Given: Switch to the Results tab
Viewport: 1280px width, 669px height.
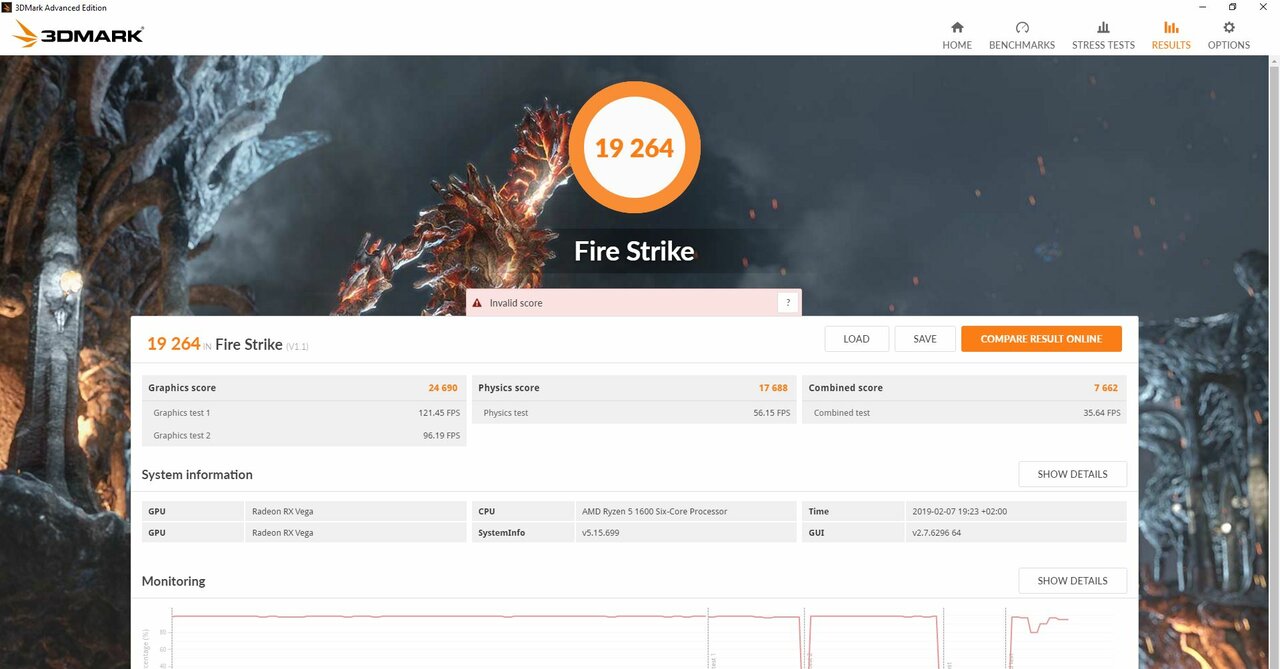Looking at the screenshot, I should click(x=1171, y=35).
